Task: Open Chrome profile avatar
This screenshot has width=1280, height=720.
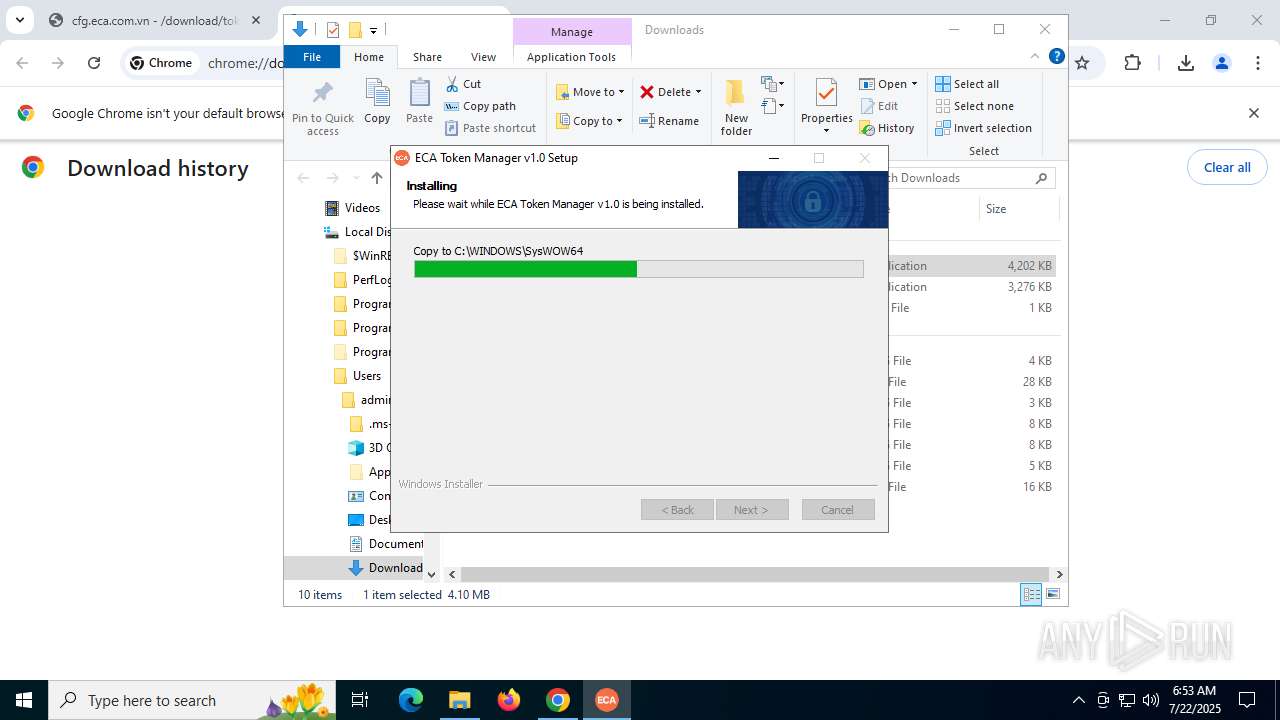Action: (1221, 63)
